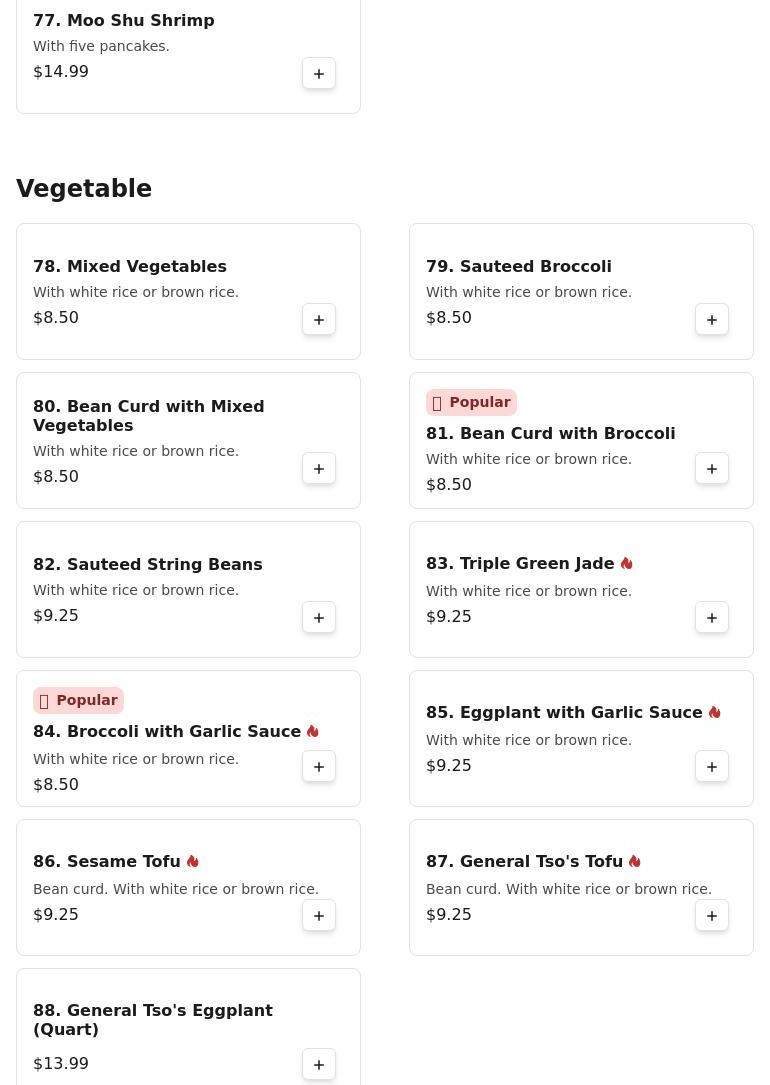The width and height of the screenshot is (770, 1085).
Task: Open 81. Bean Curd with Broccoli details
Action: (550, 433)
